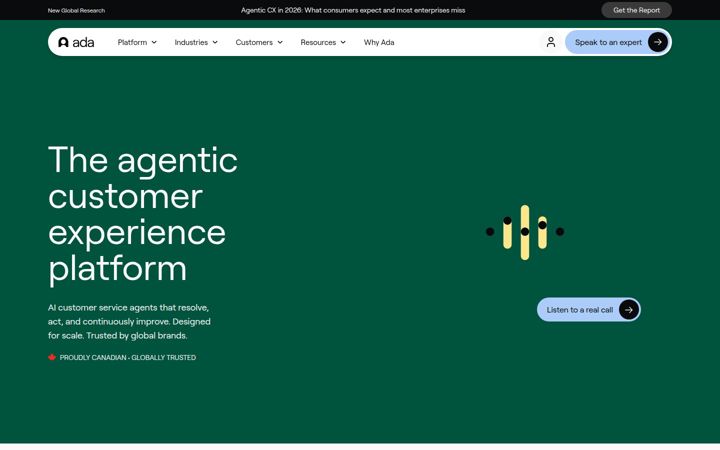Expand the Industries chevron arrow
The height and width of the screenshot is (450, 720).
(215, 42)
